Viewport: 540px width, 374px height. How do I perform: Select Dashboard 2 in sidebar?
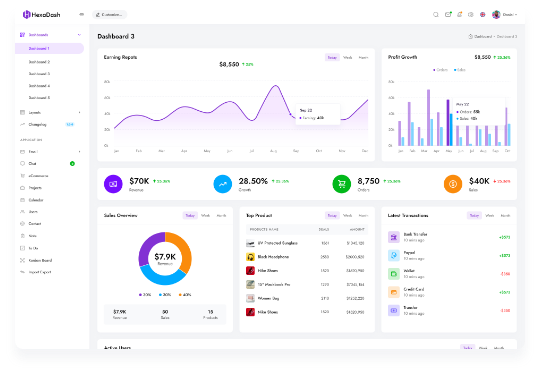(39, 62)
